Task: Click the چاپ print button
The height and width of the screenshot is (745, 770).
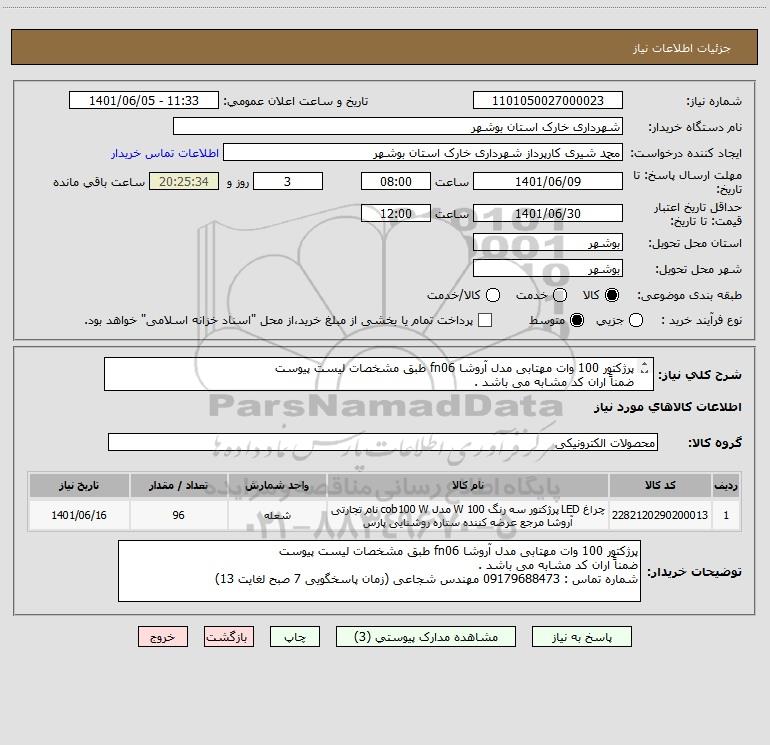Action: click(295, 637)
